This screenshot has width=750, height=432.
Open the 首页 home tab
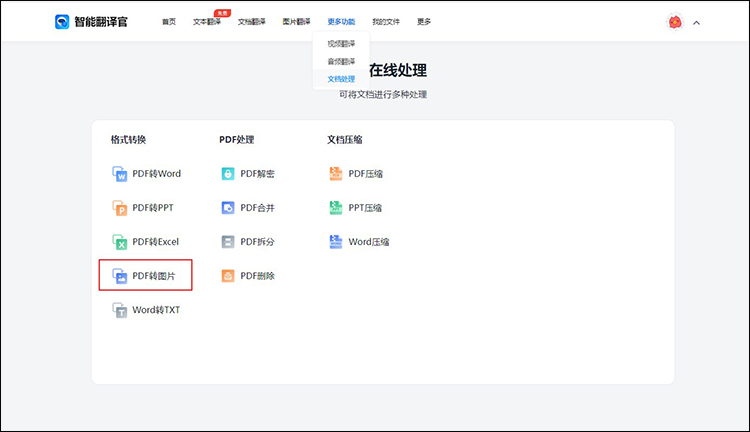pyautogui.click(x=169, y=22)
